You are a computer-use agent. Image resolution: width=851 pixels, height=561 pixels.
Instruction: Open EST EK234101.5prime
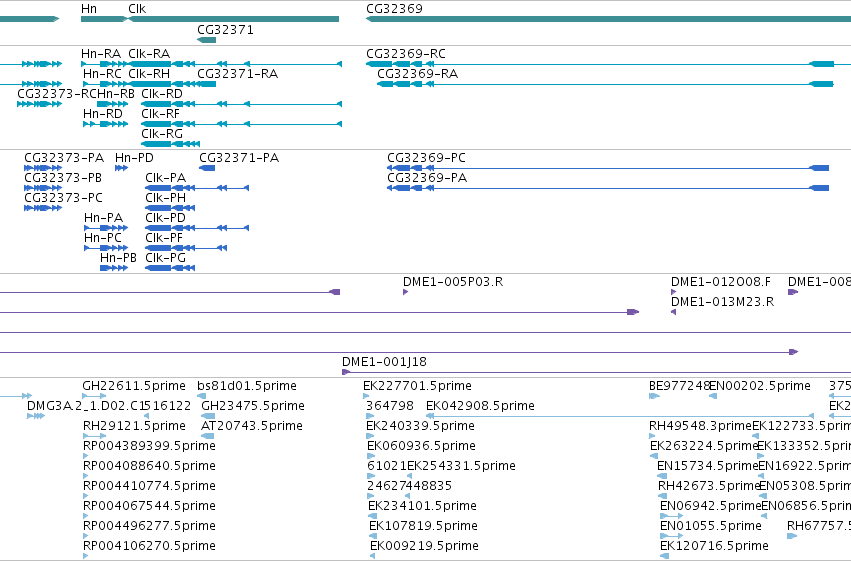coord(422,507)
